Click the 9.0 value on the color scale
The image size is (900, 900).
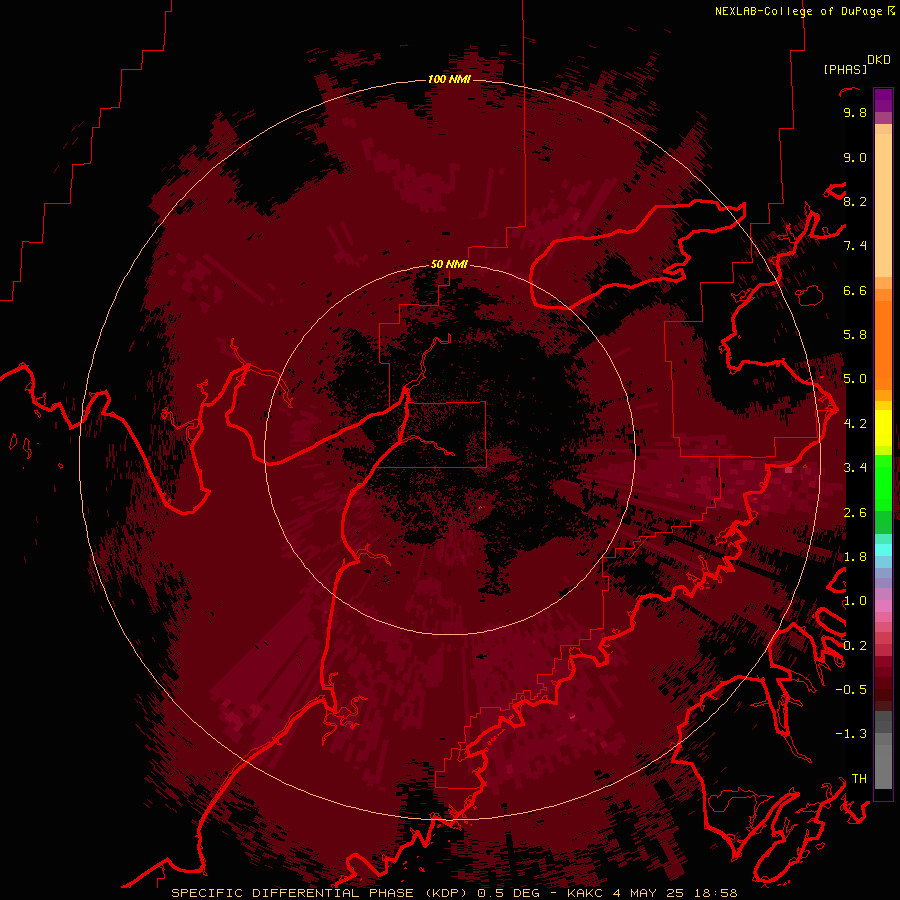[x=855, y=157]
